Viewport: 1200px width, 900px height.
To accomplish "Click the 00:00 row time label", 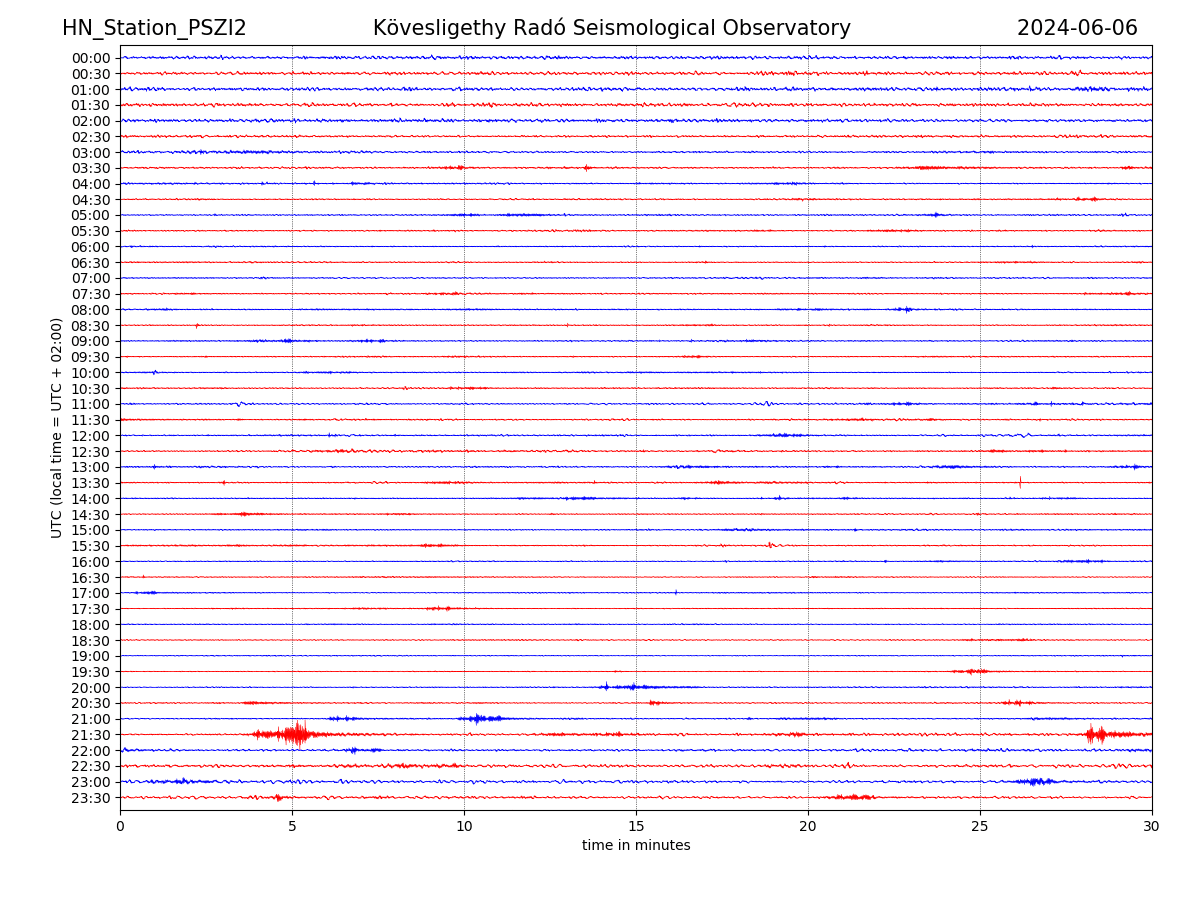I will tap(91, 58).
